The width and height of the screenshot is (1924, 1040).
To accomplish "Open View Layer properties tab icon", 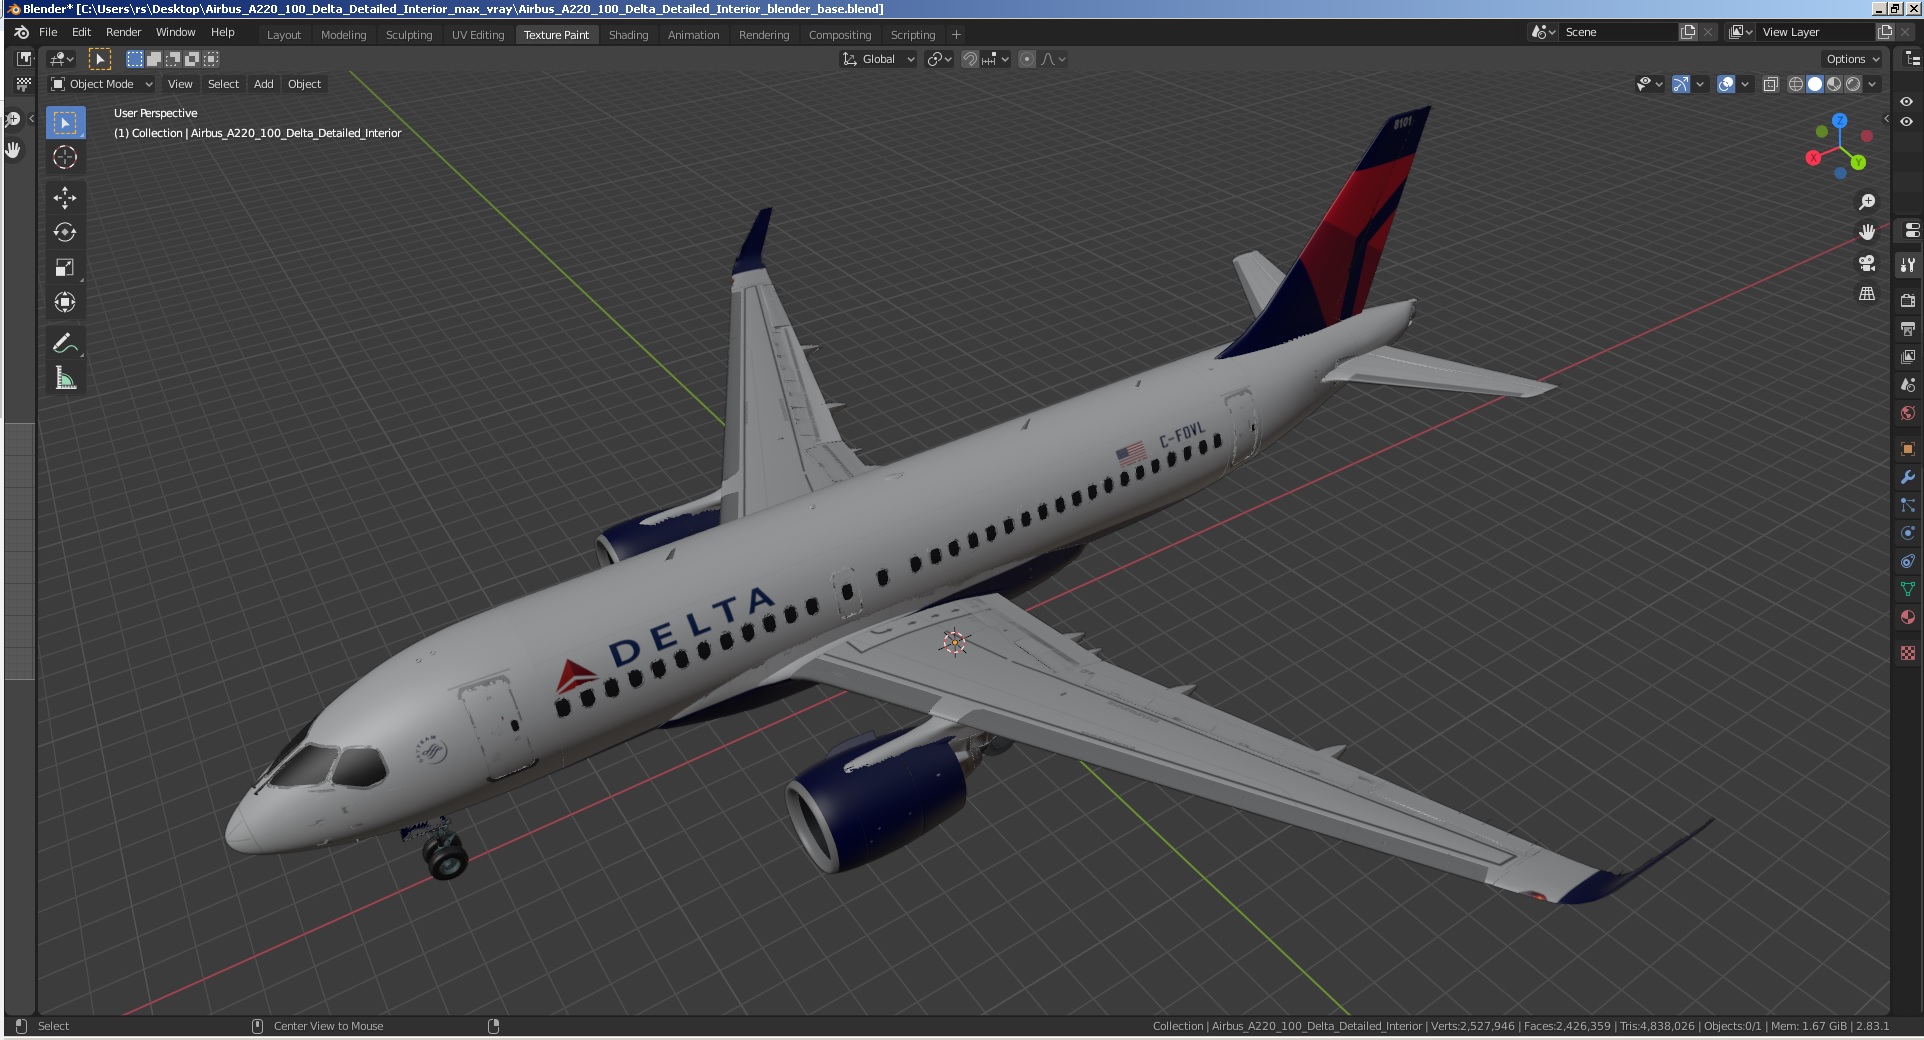I will 1908,356.
